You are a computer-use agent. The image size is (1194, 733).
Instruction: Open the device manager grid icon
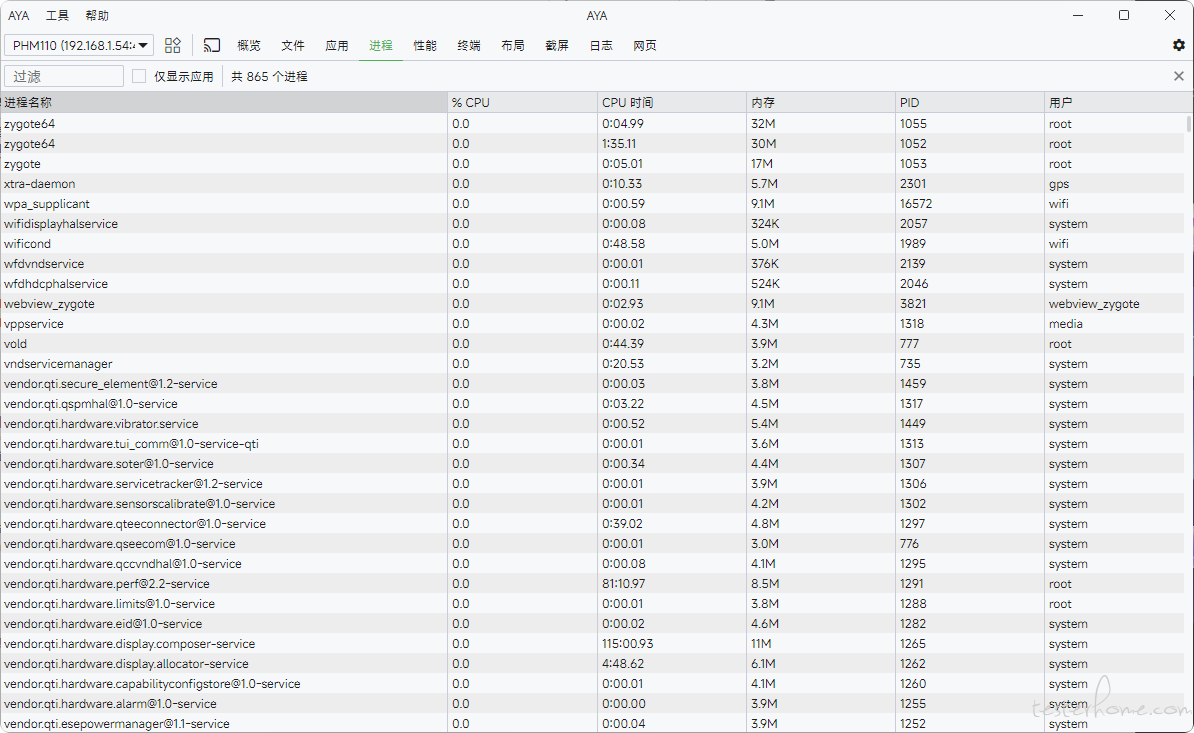click(x=173, y=45)
